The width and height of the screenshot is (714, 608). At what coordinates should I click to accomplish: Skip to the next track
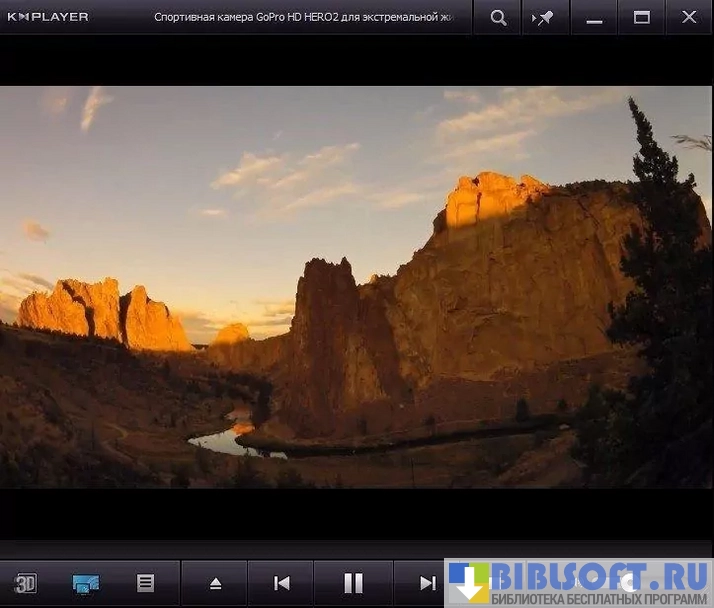pyautogui.click(x=427, y=583)
